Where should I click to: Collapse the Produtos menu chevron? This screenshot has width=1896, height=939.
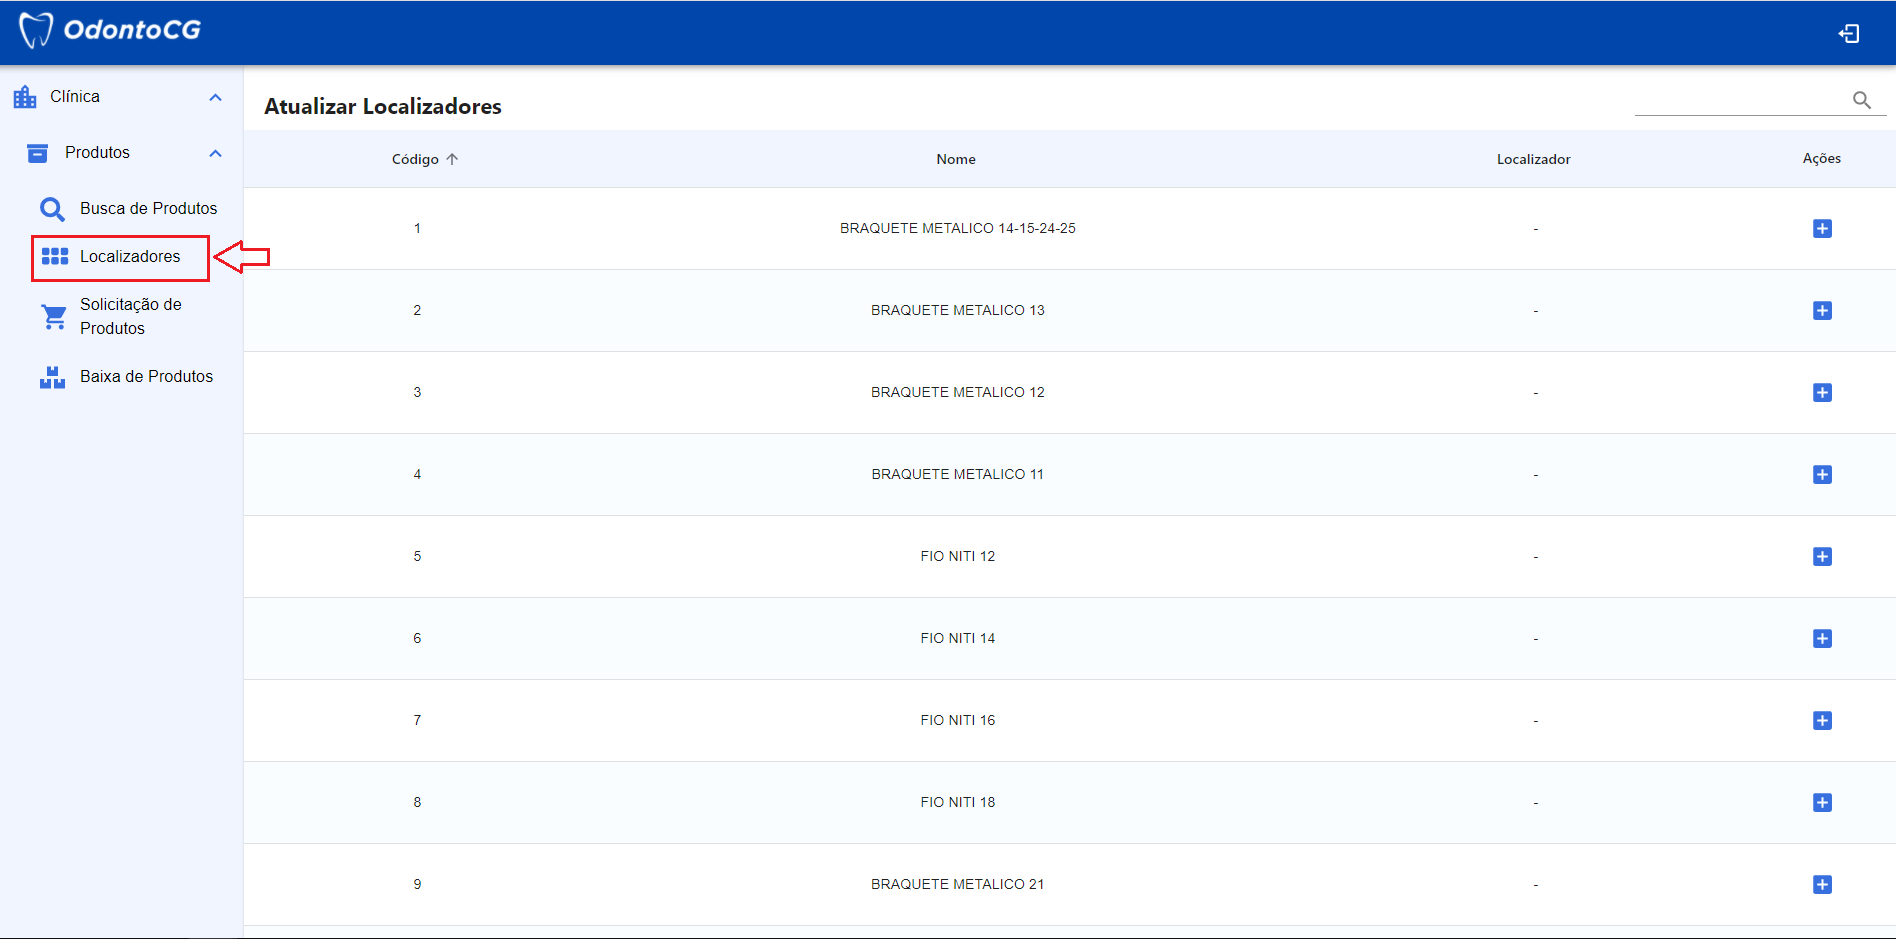(215, 153)
